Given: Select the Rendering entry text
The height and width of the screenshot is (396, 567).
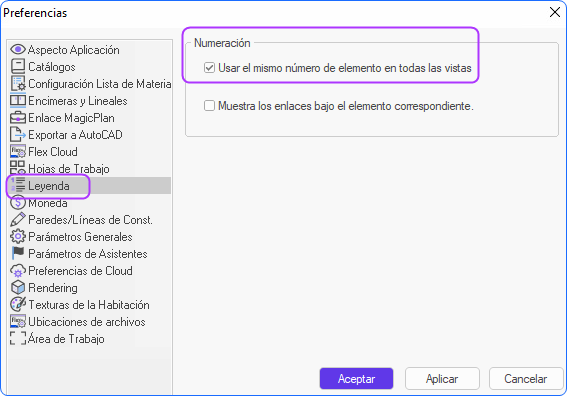Looking at the screenshot, I should pos(53,288).
